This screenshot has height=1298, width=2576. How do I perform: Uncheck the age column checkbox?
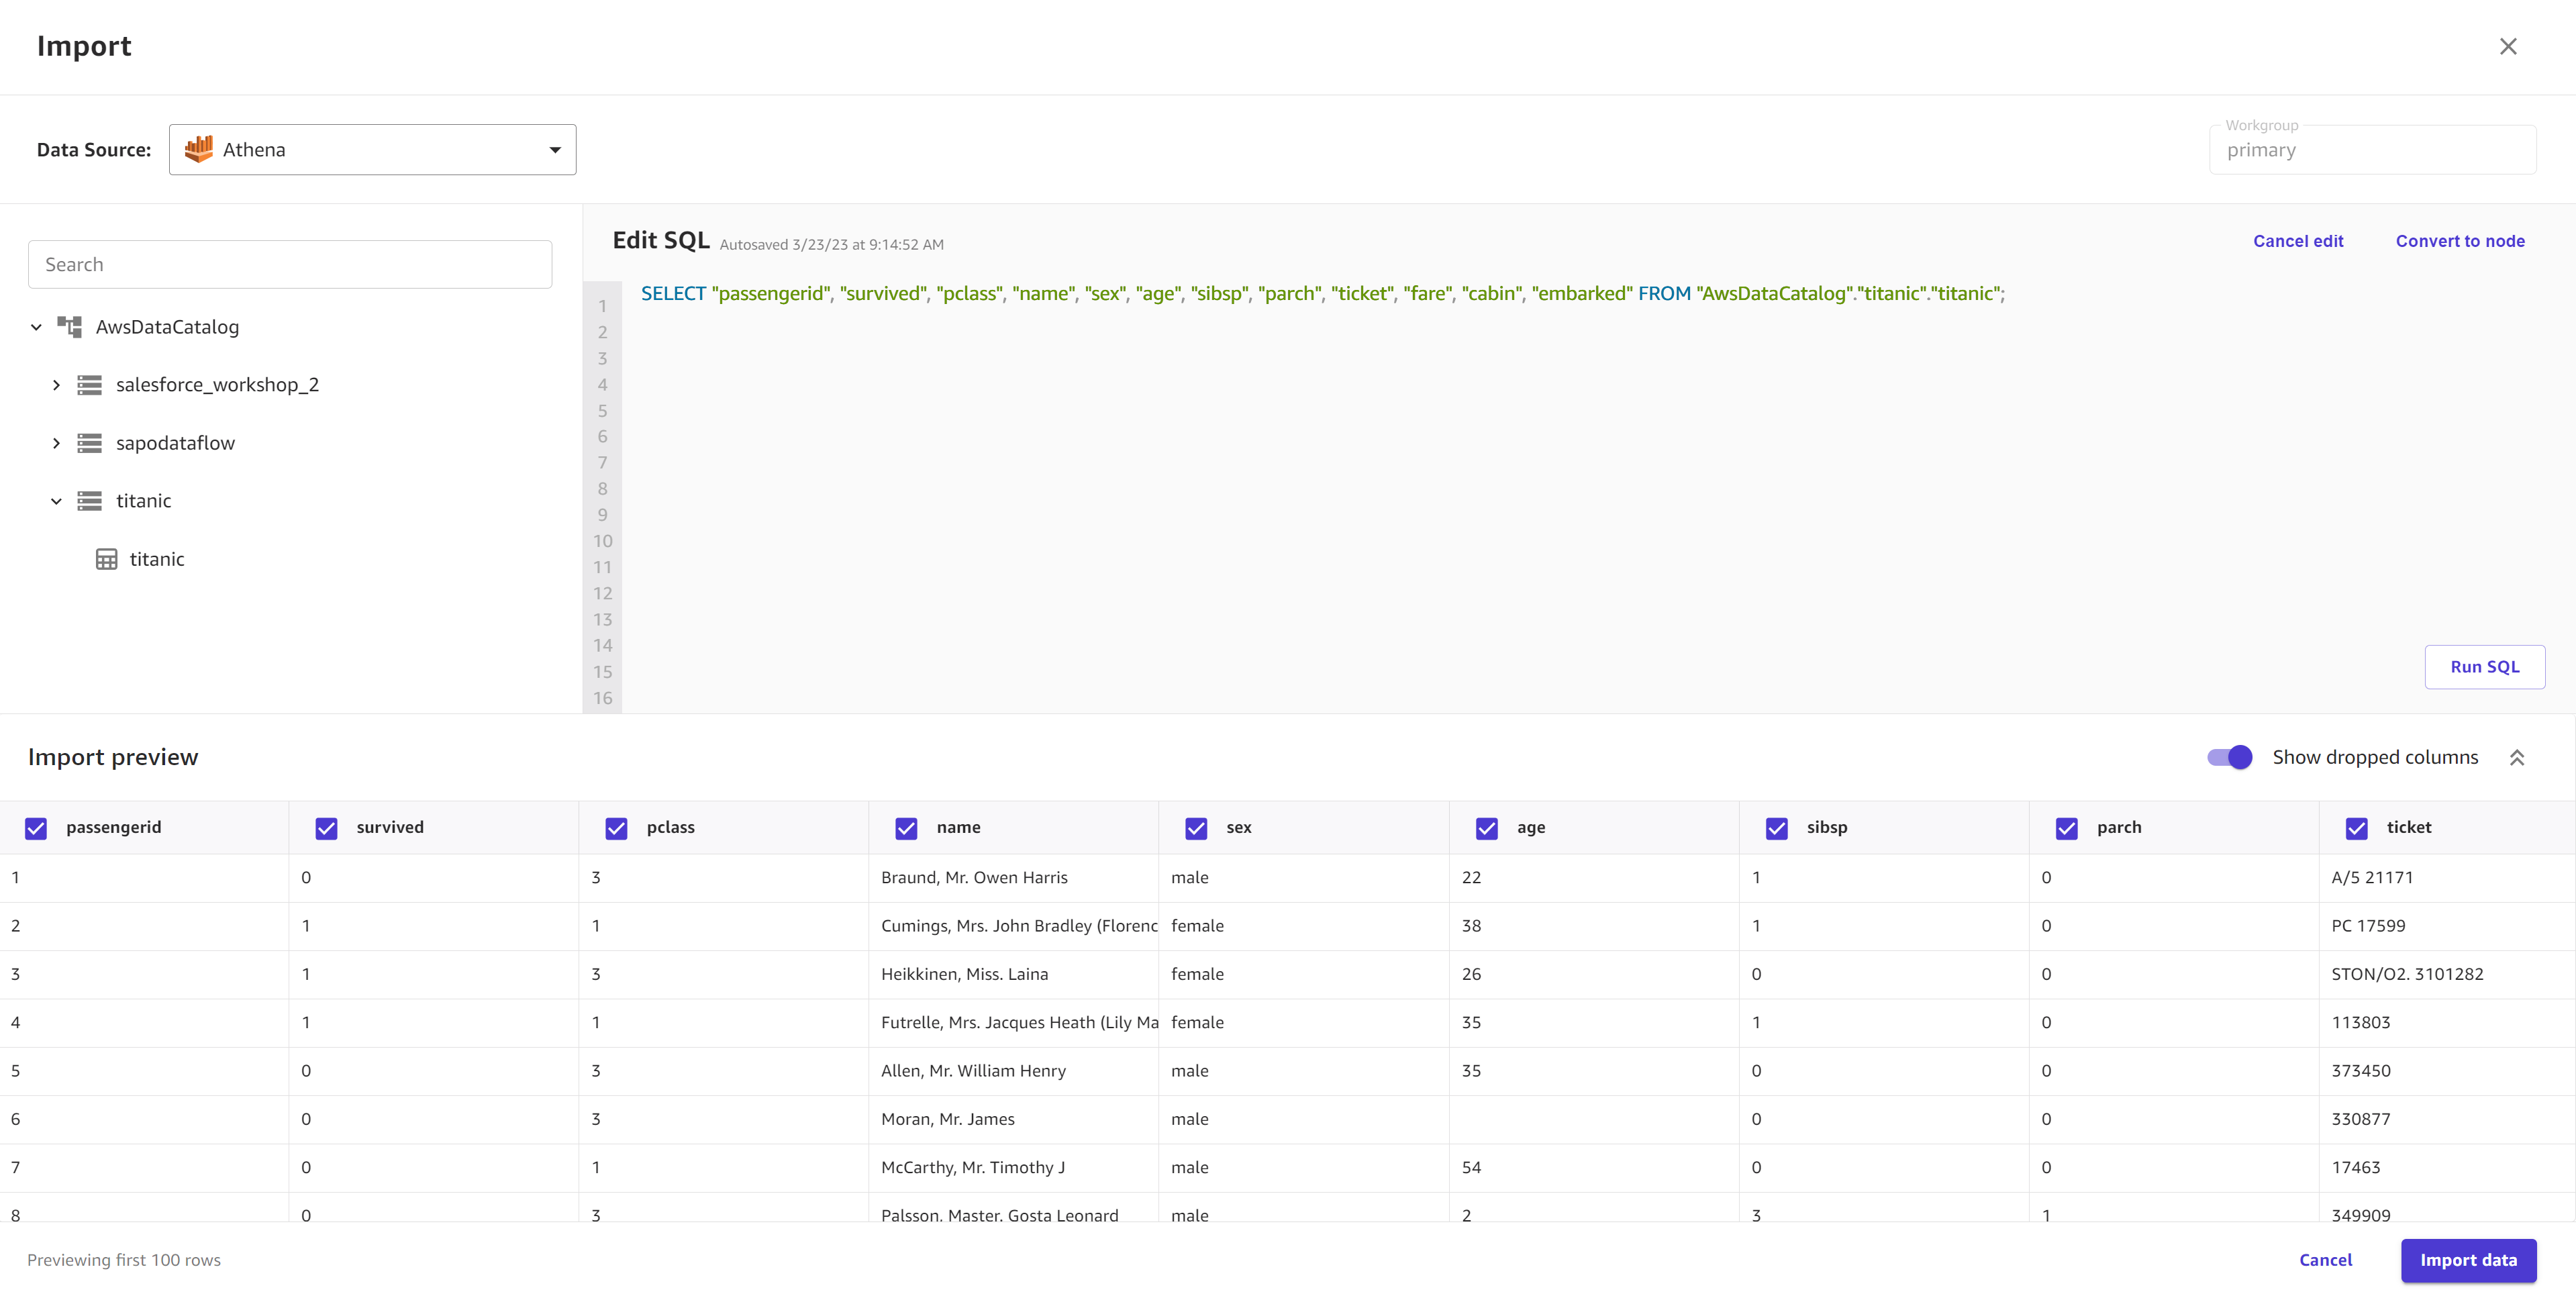click(1485, 826)
